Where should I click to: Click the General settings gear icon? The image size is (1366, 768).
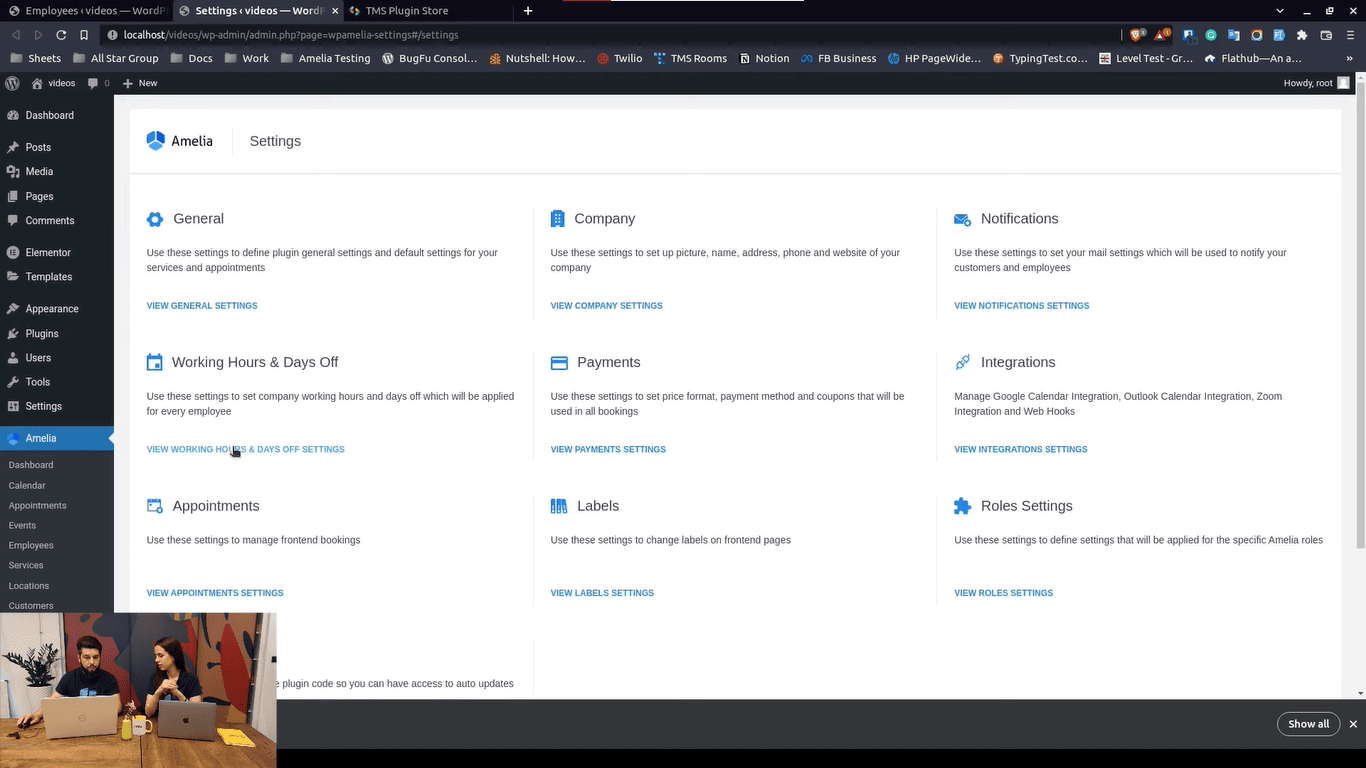155,219
